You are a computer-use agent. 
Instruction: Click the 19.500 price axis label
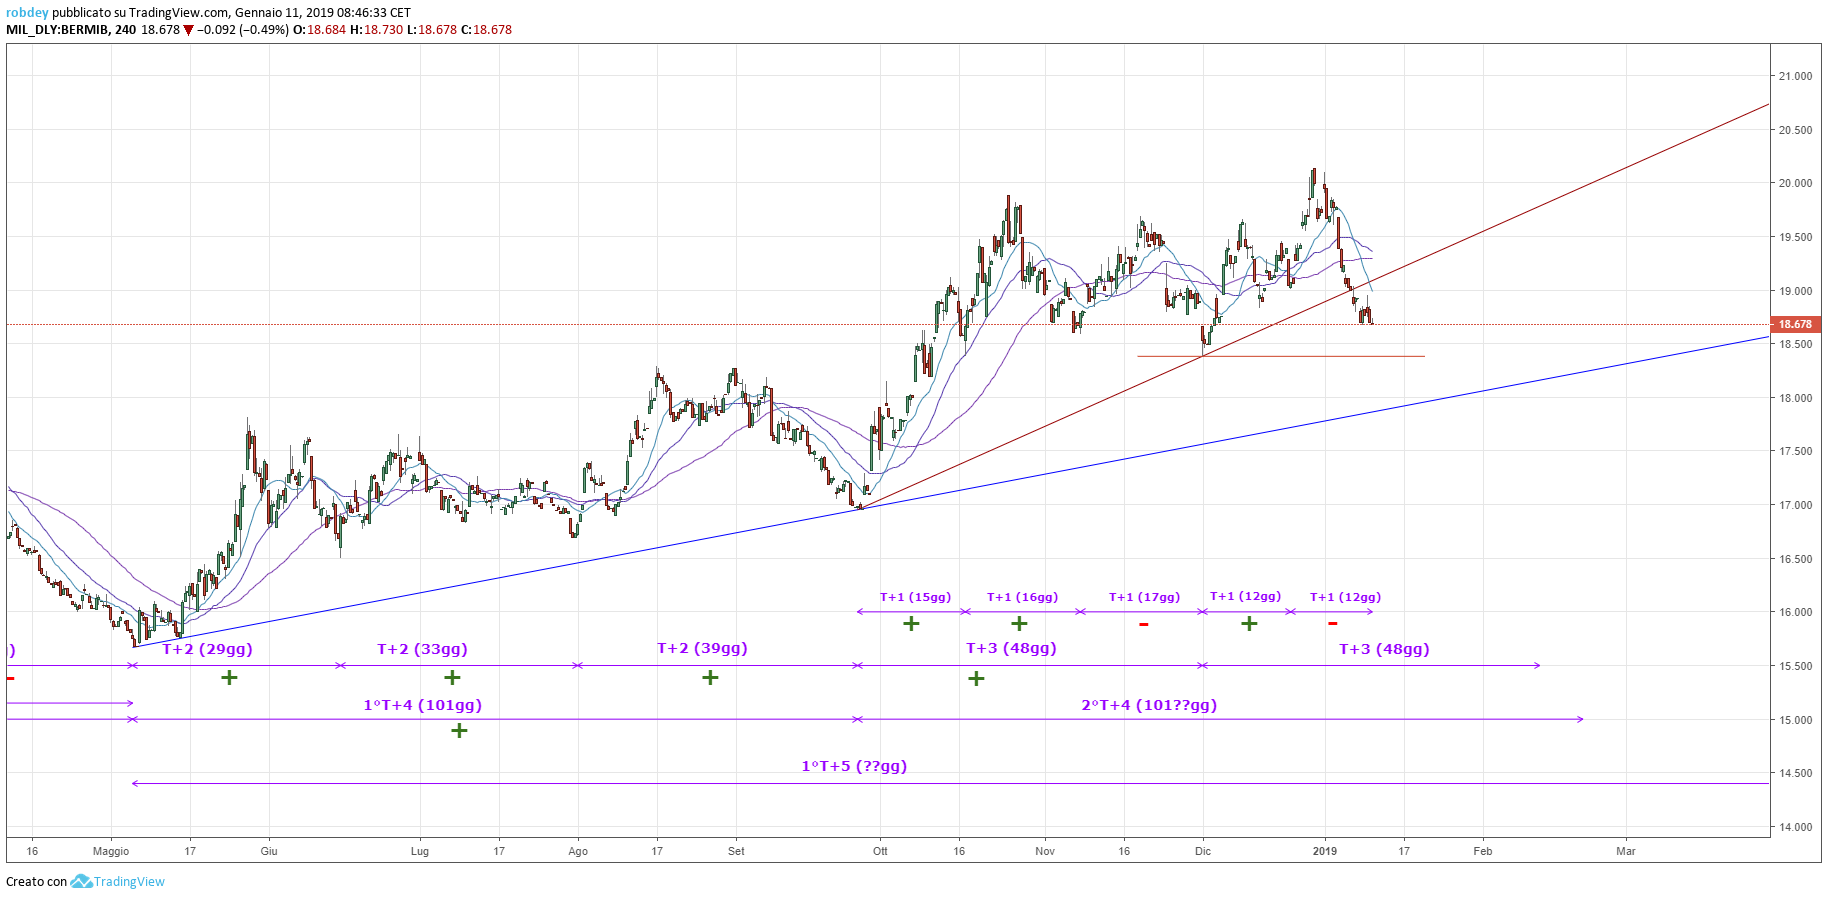(x=1795, y=237)
